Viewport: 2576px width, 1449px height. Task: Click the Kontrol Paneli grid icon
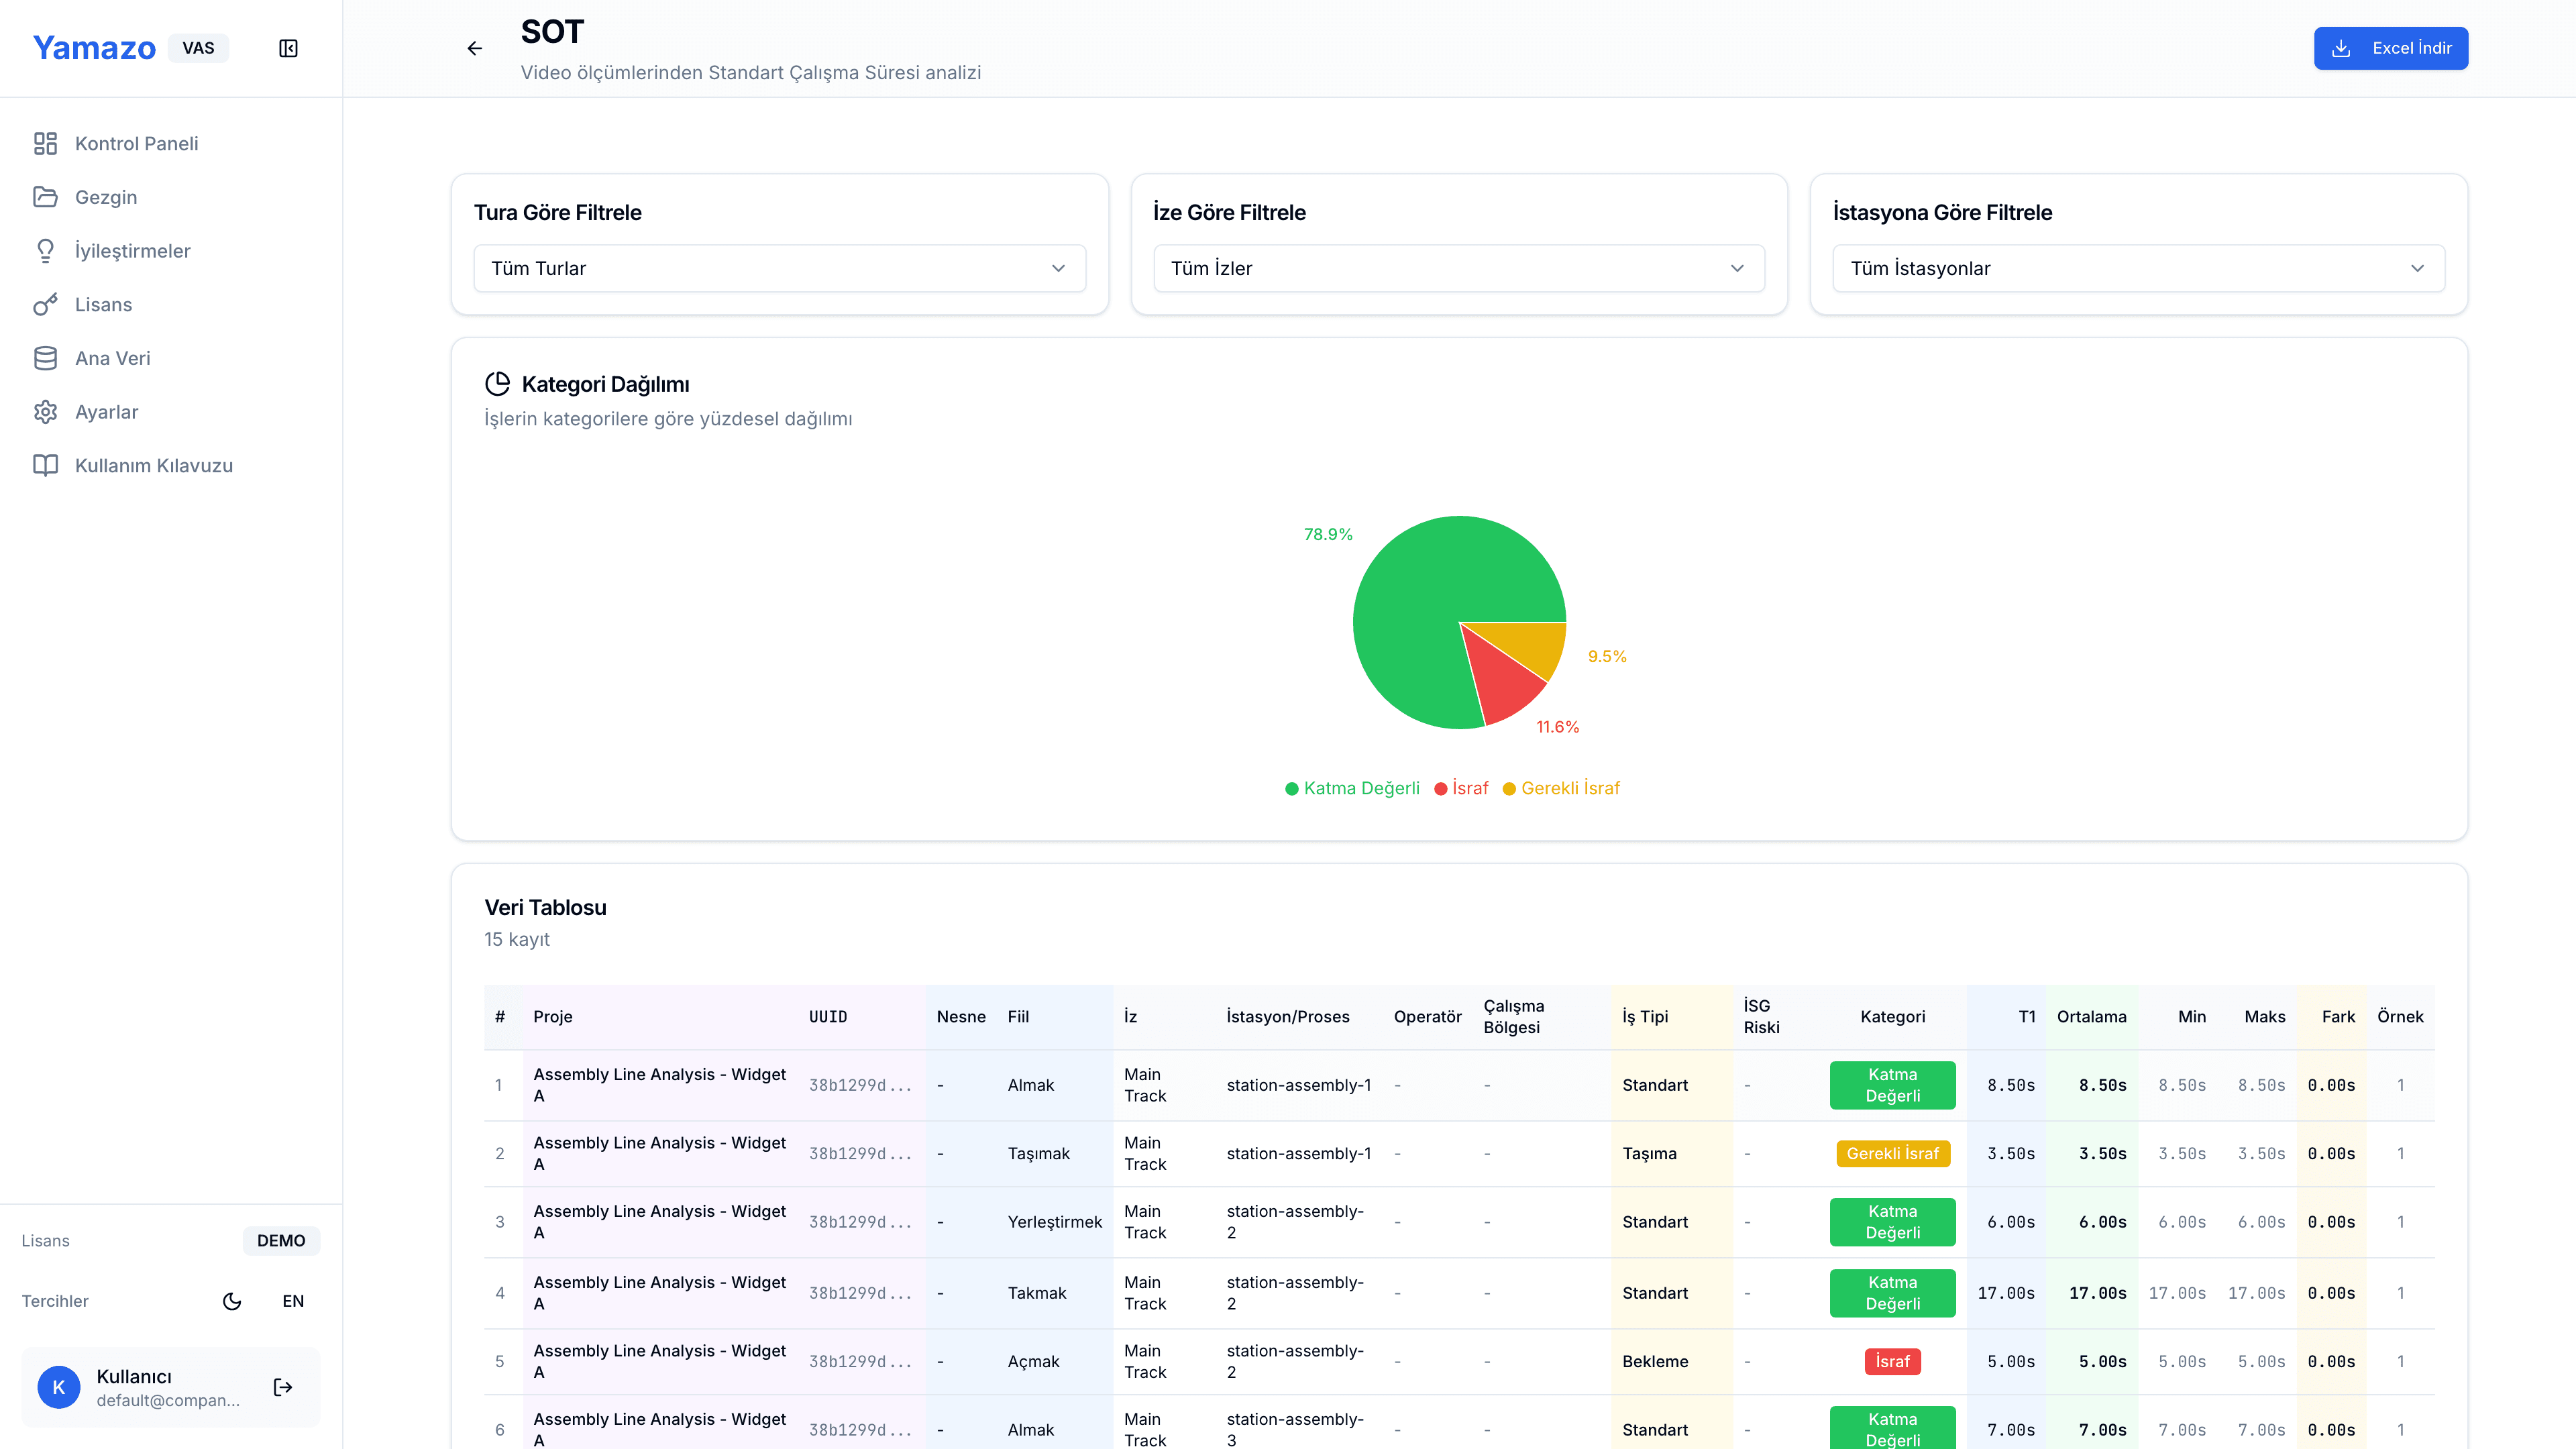click(45, 144)
